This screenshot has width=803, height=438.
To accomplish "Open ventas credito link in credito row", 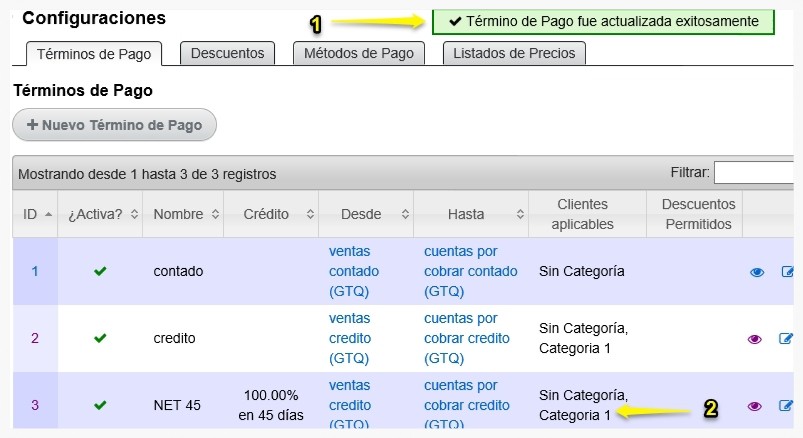I will pyautogui.click(x=350, y=338).
